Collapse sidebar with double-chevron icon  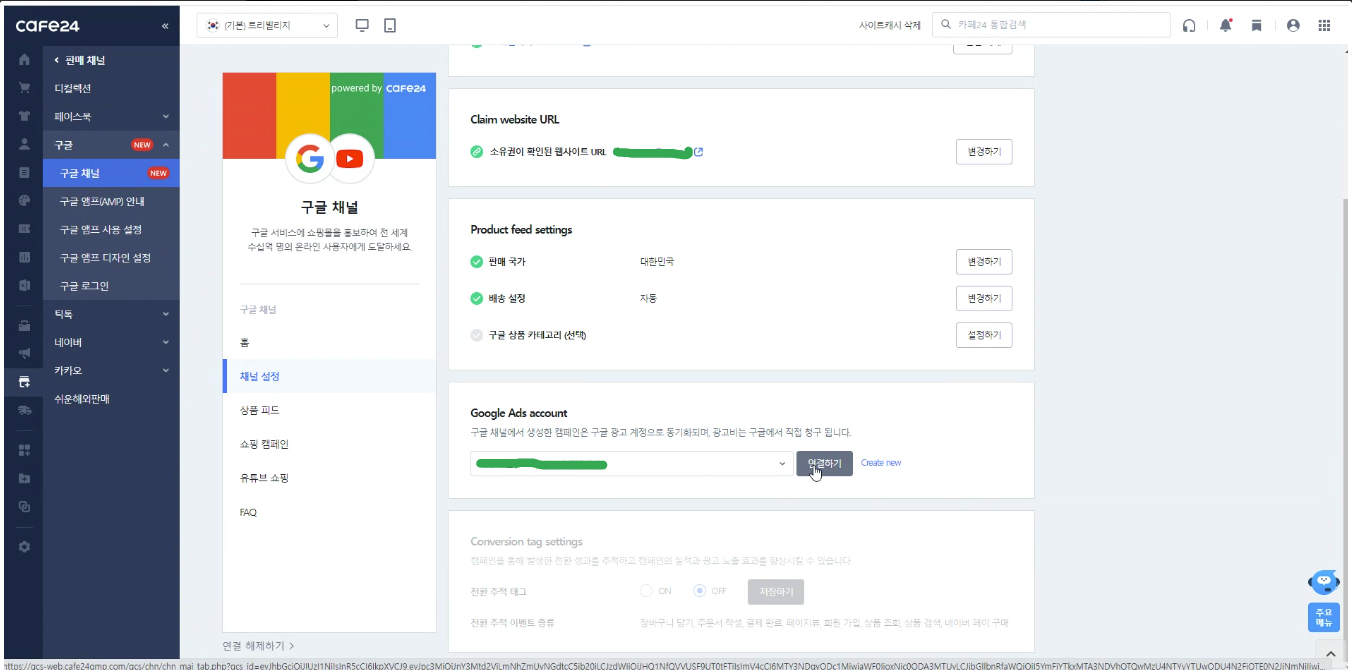click(x=165, y=26)
